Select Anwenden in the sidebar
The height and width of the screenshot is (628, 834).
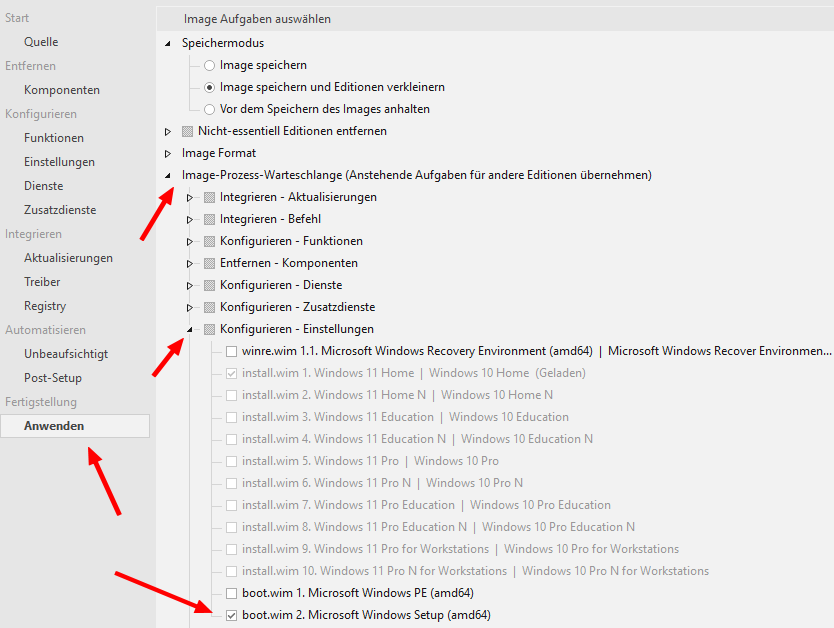tap(75, 426)
